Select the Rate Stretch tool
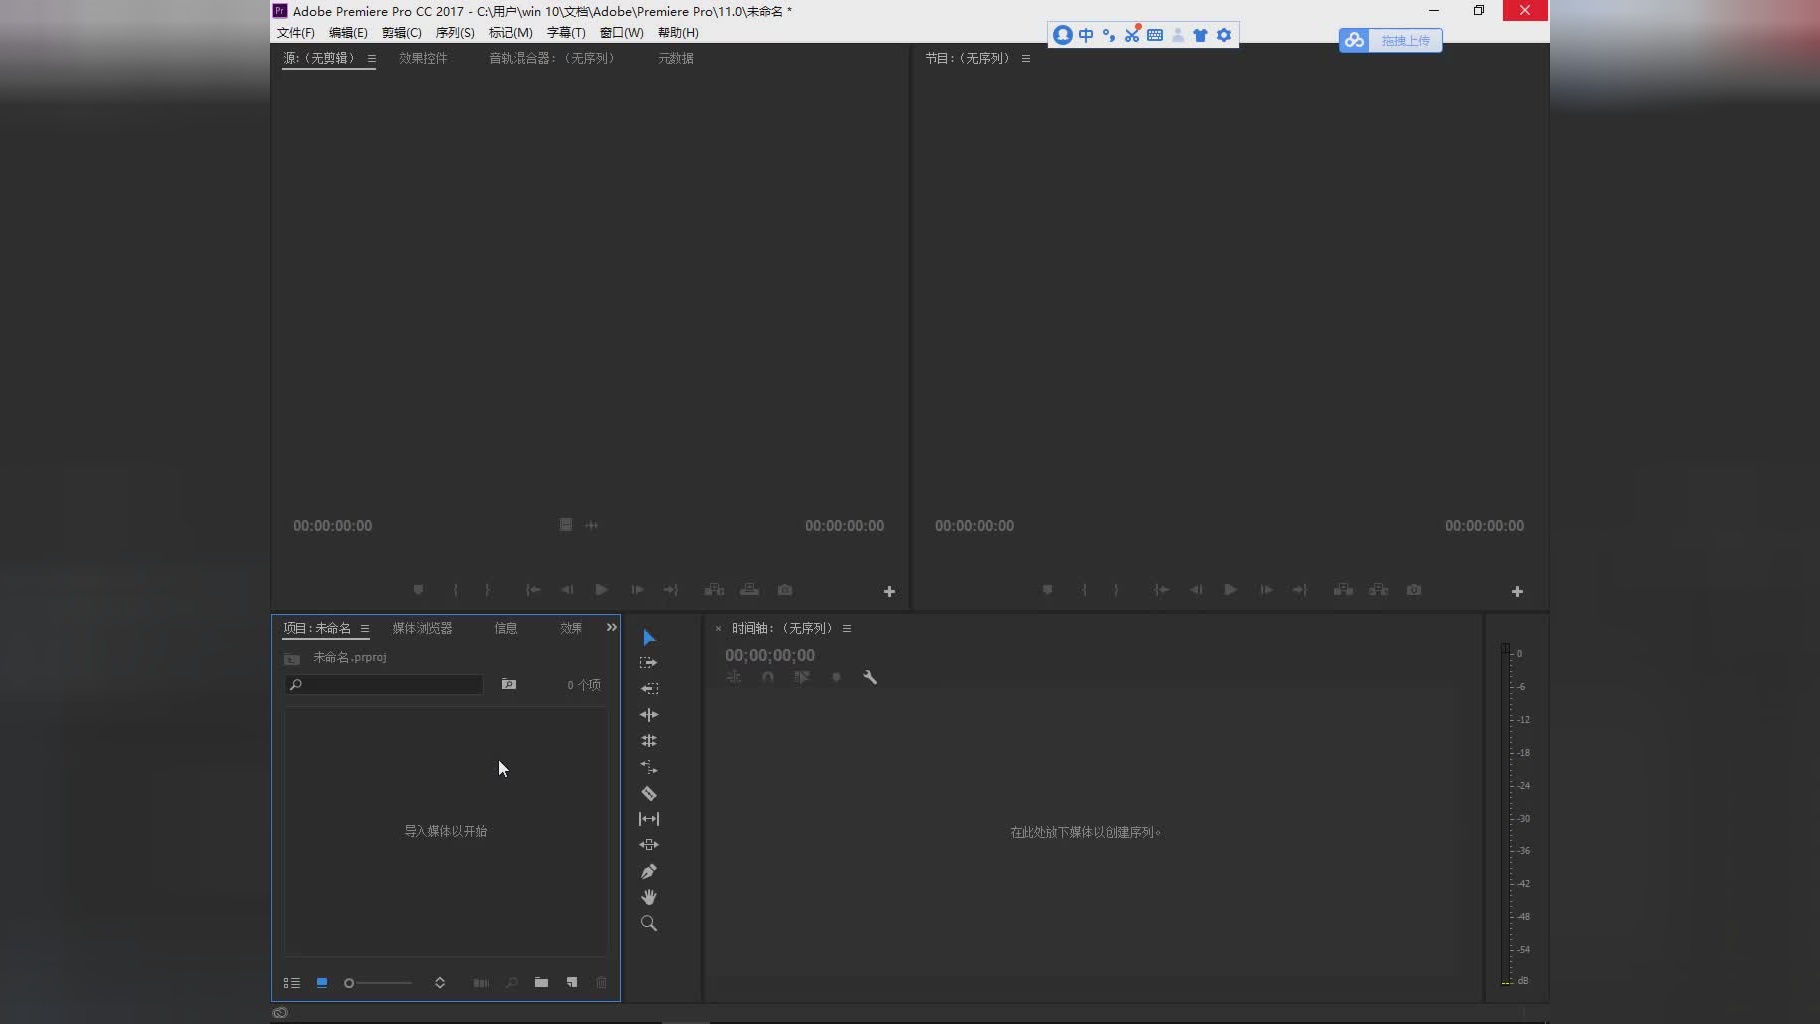This screenshot has width=1820, height=1024. [x=649, y=767]
